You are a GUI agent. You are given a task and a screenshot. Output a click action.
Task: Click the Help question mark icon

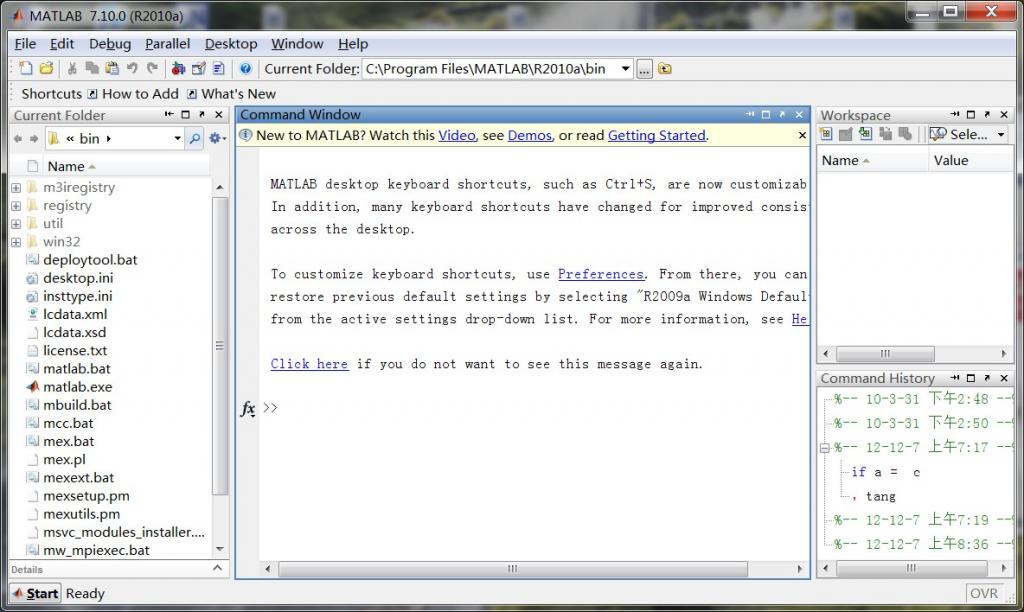(246, 69)
